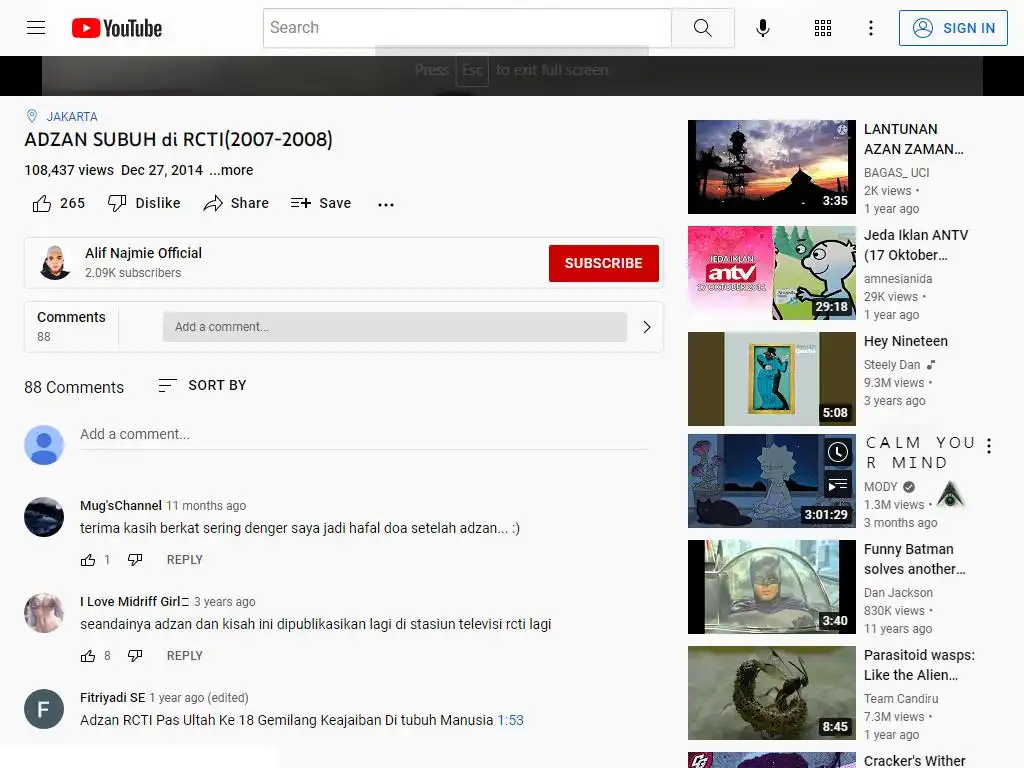Open Parasitoid wasps video thumbnail

(771, 693)
